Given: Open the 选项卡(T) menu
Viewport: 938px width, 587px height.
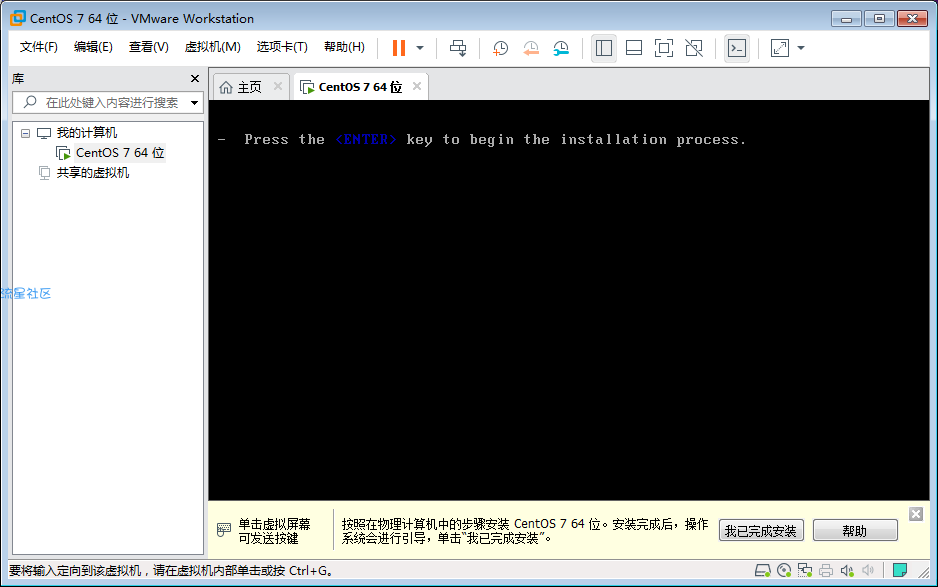Looking at the screenshot, I should point(282,47).
